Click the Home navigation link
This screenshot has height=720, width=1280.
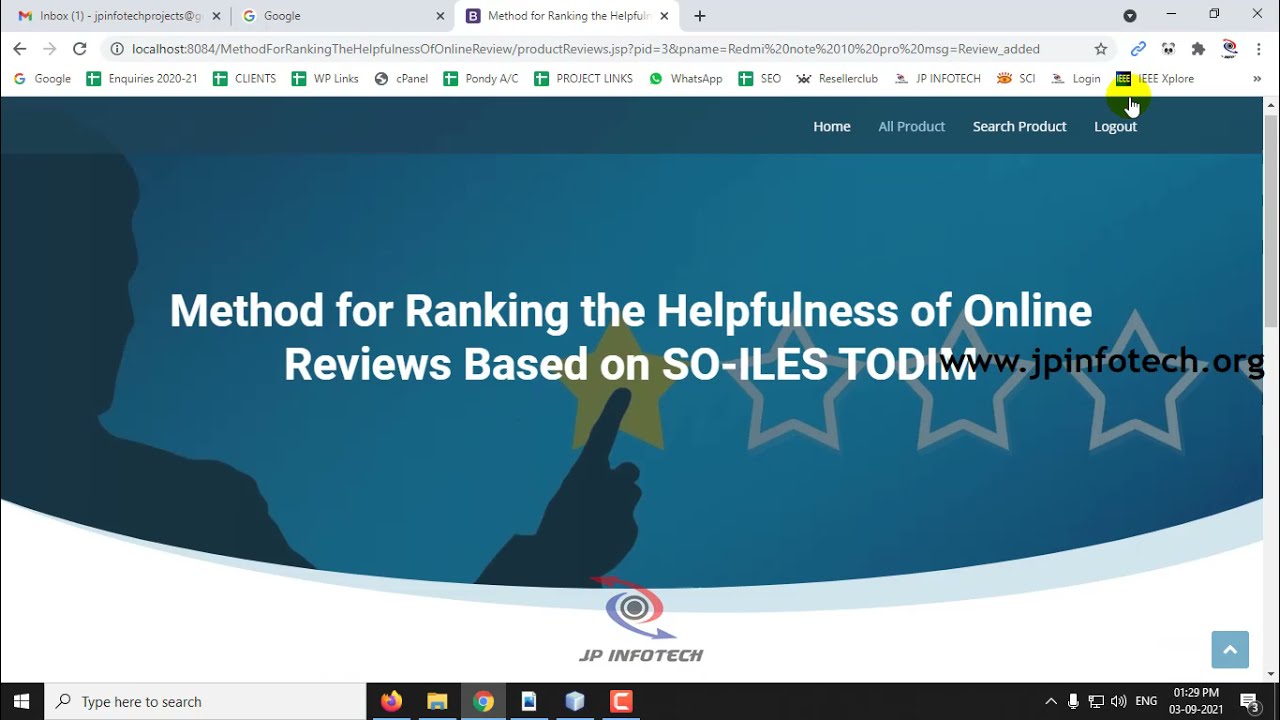(x=832, y=126)
